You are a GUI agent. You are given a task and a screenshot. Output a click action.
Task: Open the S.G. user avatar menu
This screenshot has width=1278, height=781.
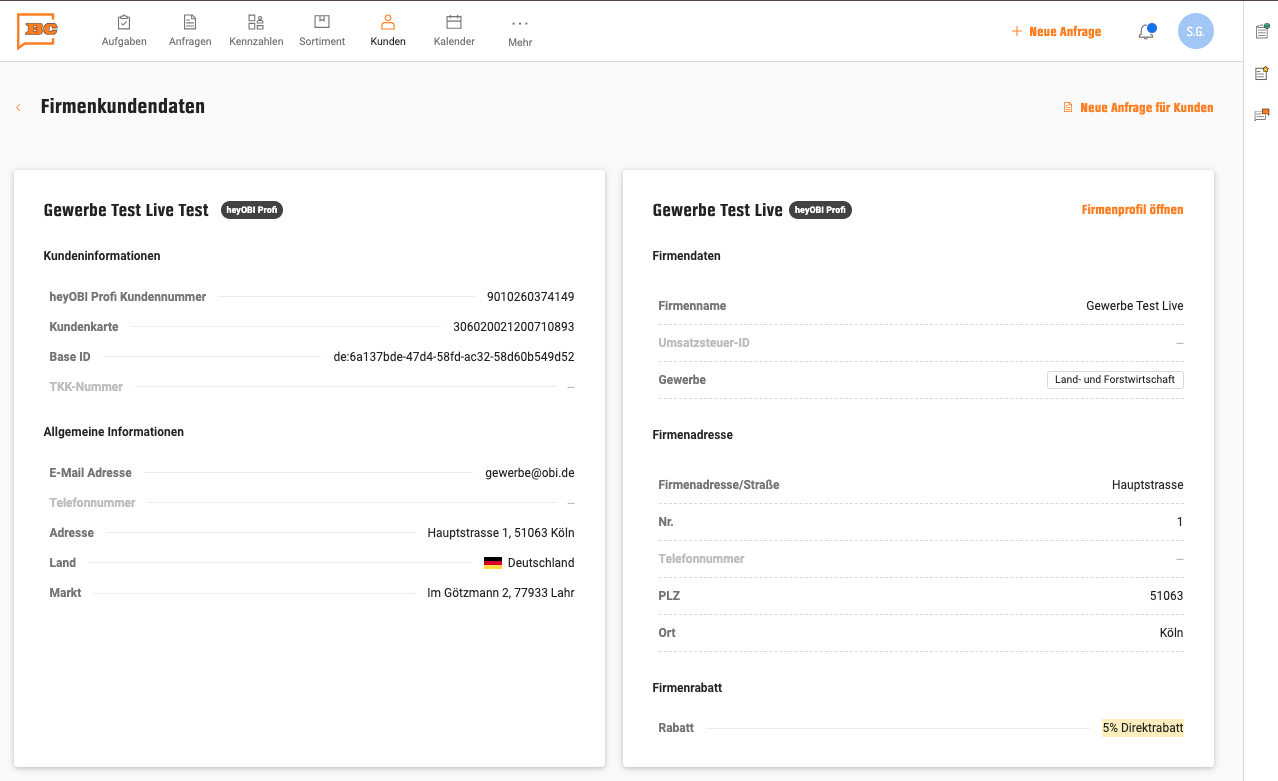tap(1195, 31)
